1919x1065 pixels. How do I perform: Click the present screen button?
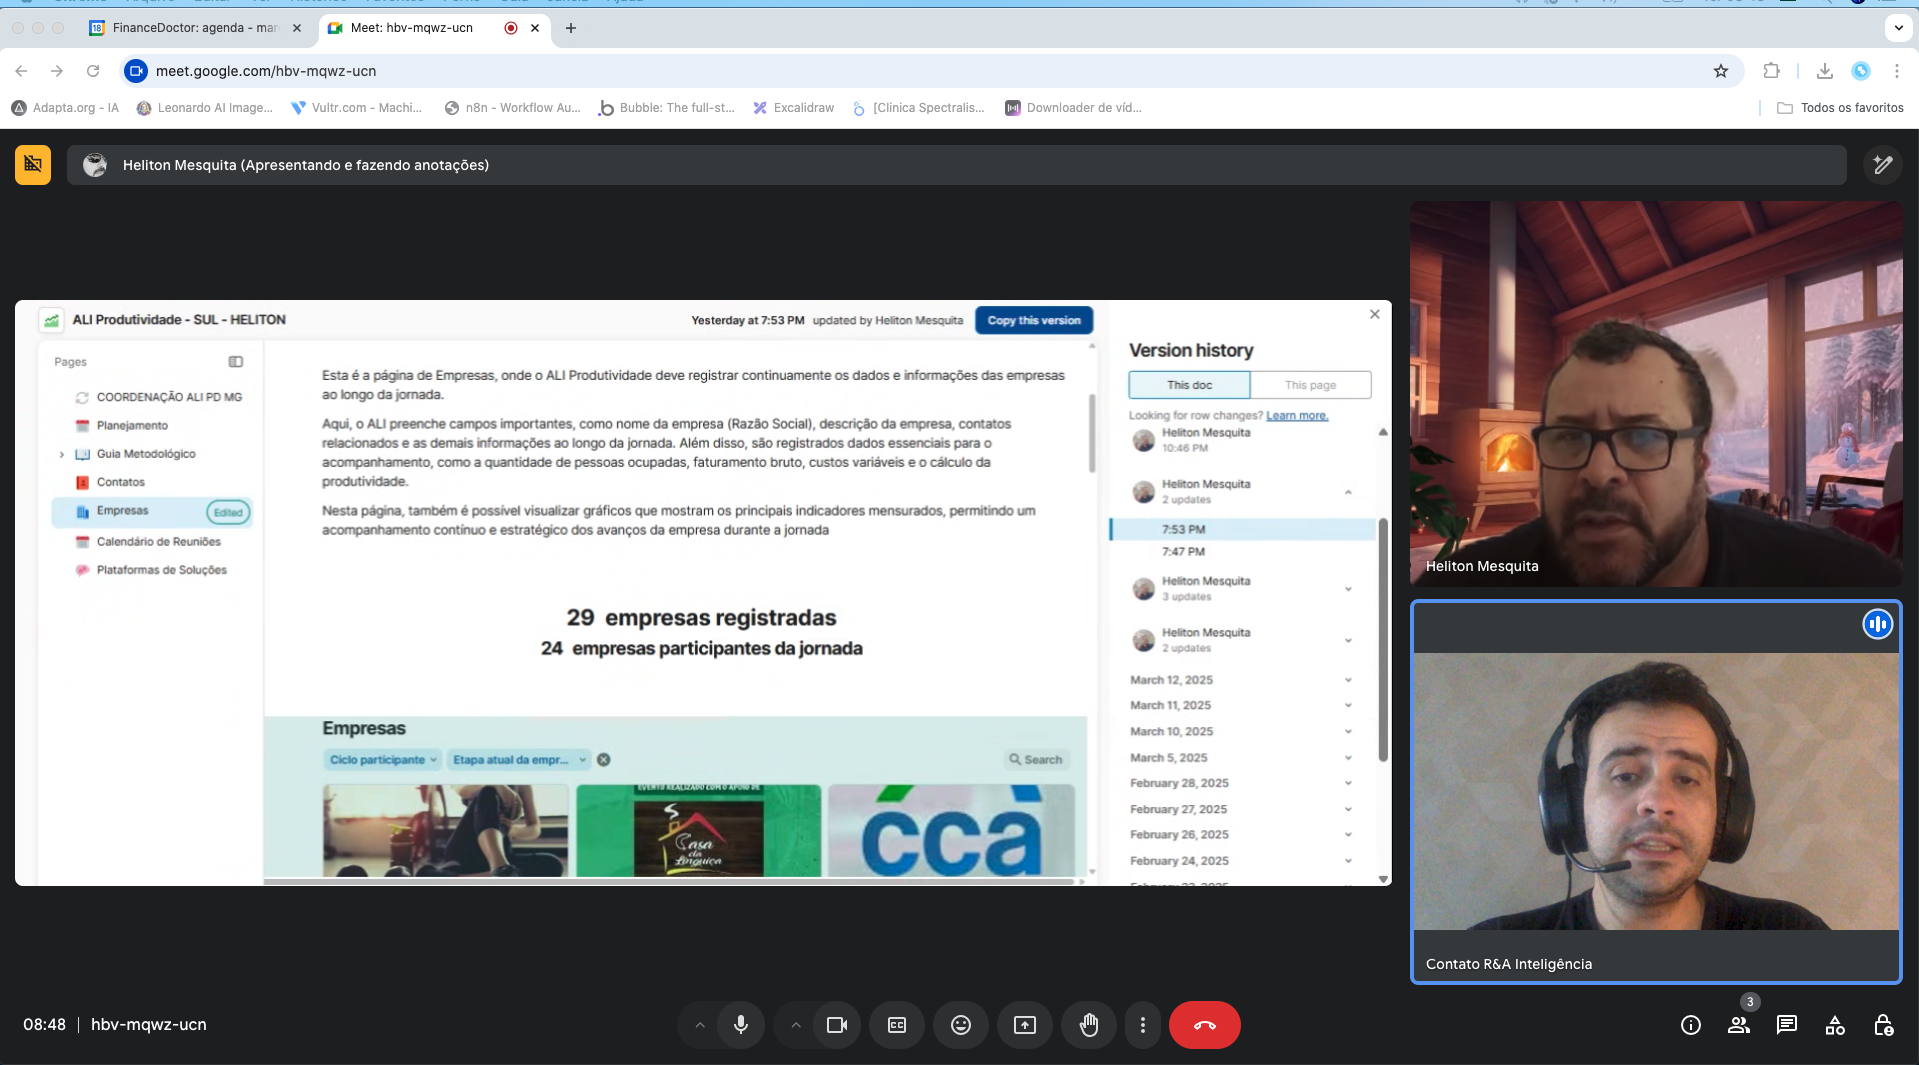[1025, 1025]
